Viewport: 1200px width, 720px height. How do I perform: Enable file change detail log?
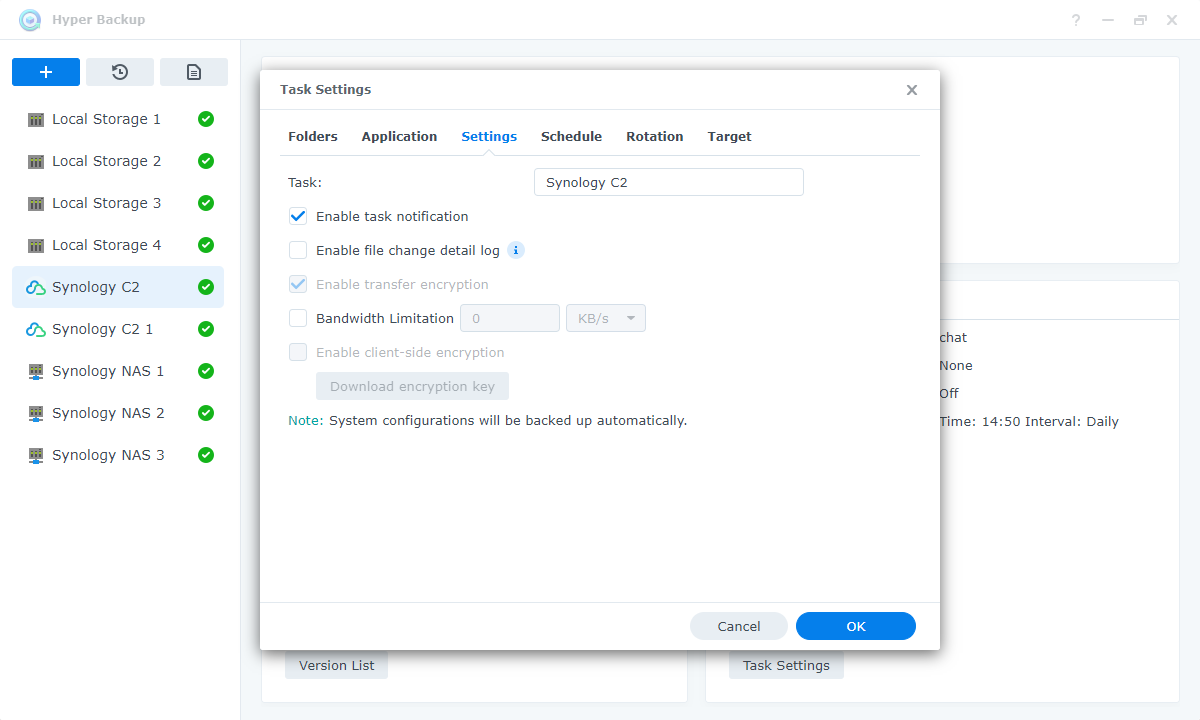(x=298, y=250)
